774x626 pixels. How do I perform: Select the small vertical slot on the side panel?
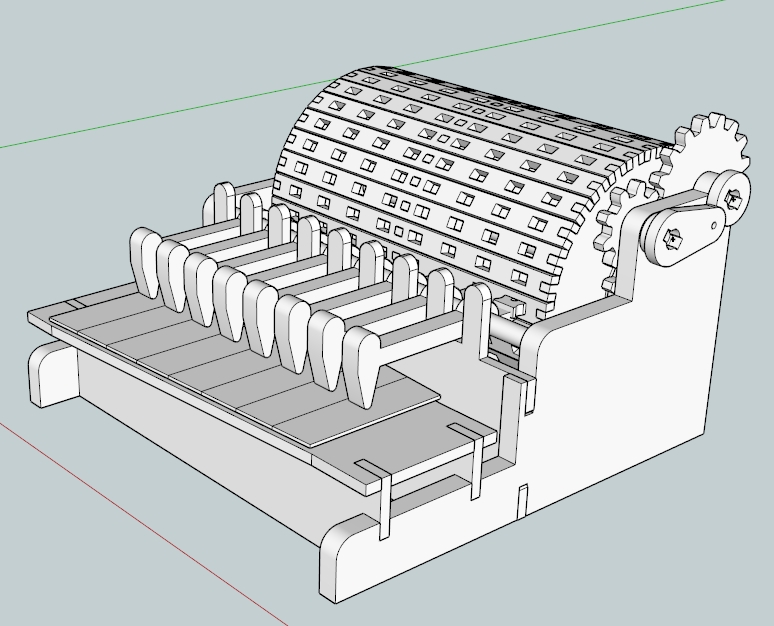(x=523, y=501)
